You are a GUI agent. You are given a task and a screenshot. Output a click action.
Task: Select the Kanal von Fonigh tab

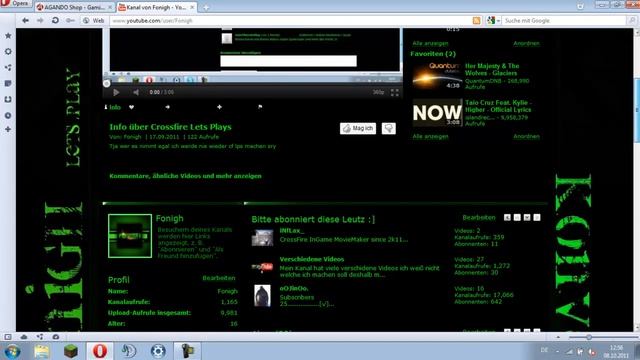point(157,7)
